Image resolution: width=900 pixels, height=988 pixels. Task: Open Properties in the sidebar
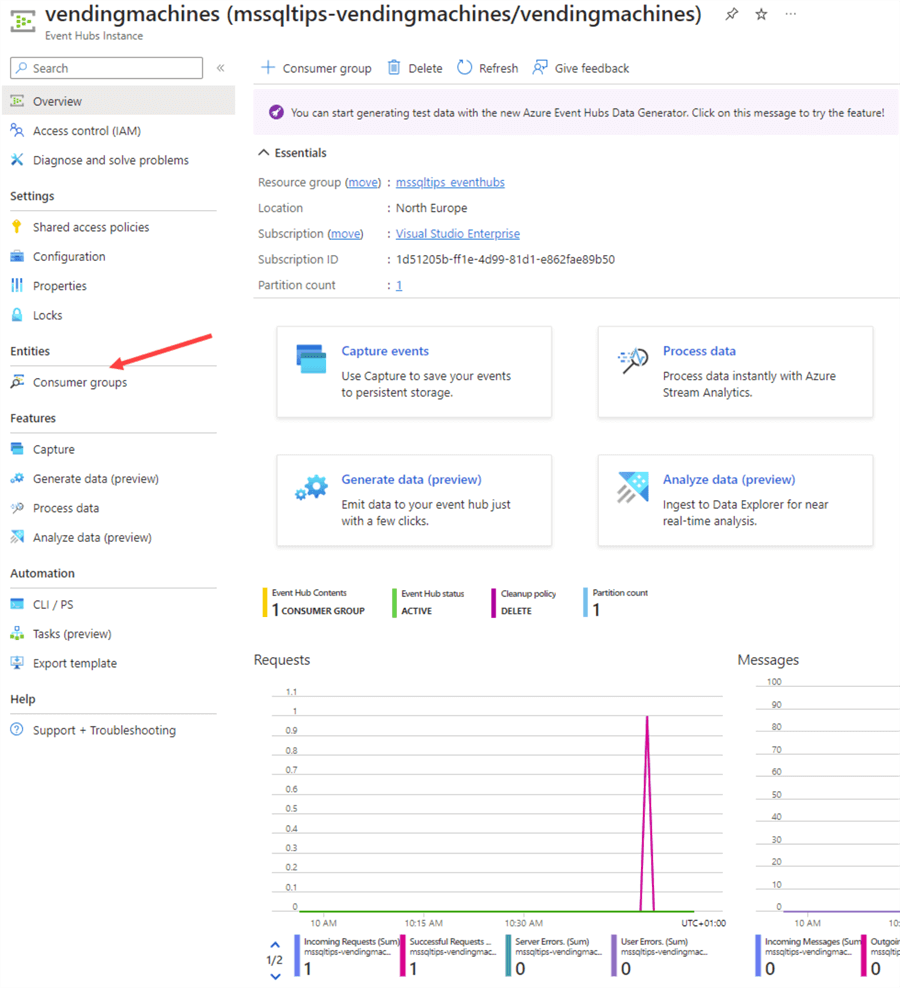click(60, 286)
